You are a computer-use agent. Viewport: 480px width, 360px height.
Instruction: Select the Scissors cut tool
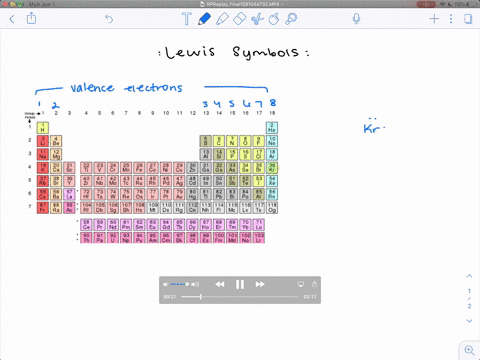pyautogui.click(x=257, y=19)
